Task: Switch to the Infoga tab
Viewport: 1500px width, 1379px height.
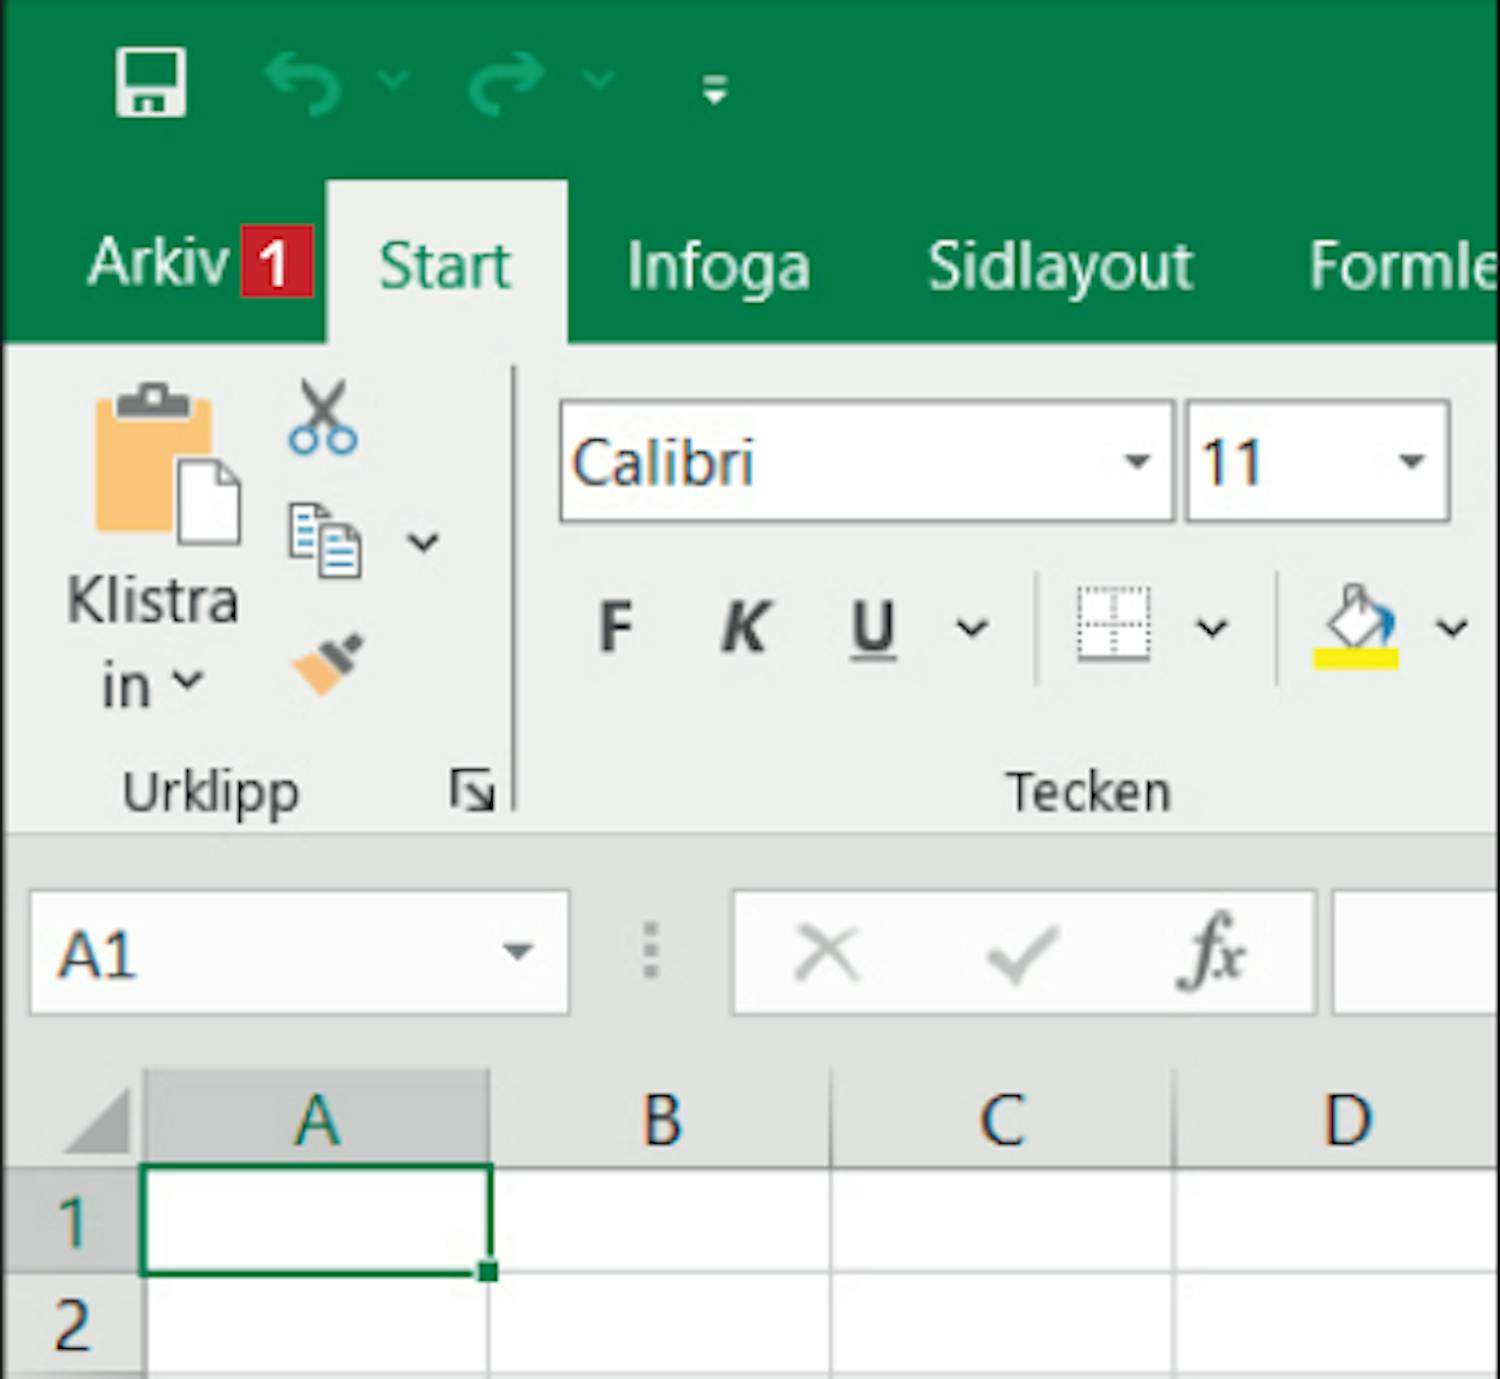Action: [718, 267]
